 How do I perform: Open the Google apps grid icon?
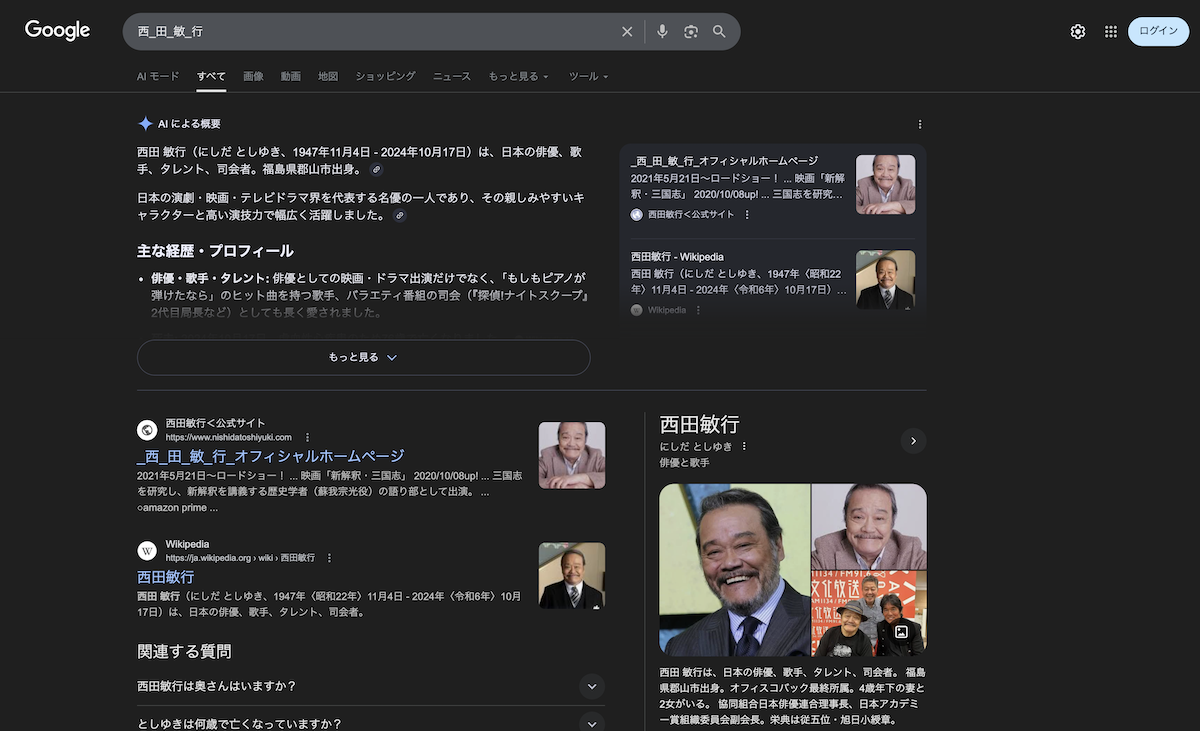1110,32
